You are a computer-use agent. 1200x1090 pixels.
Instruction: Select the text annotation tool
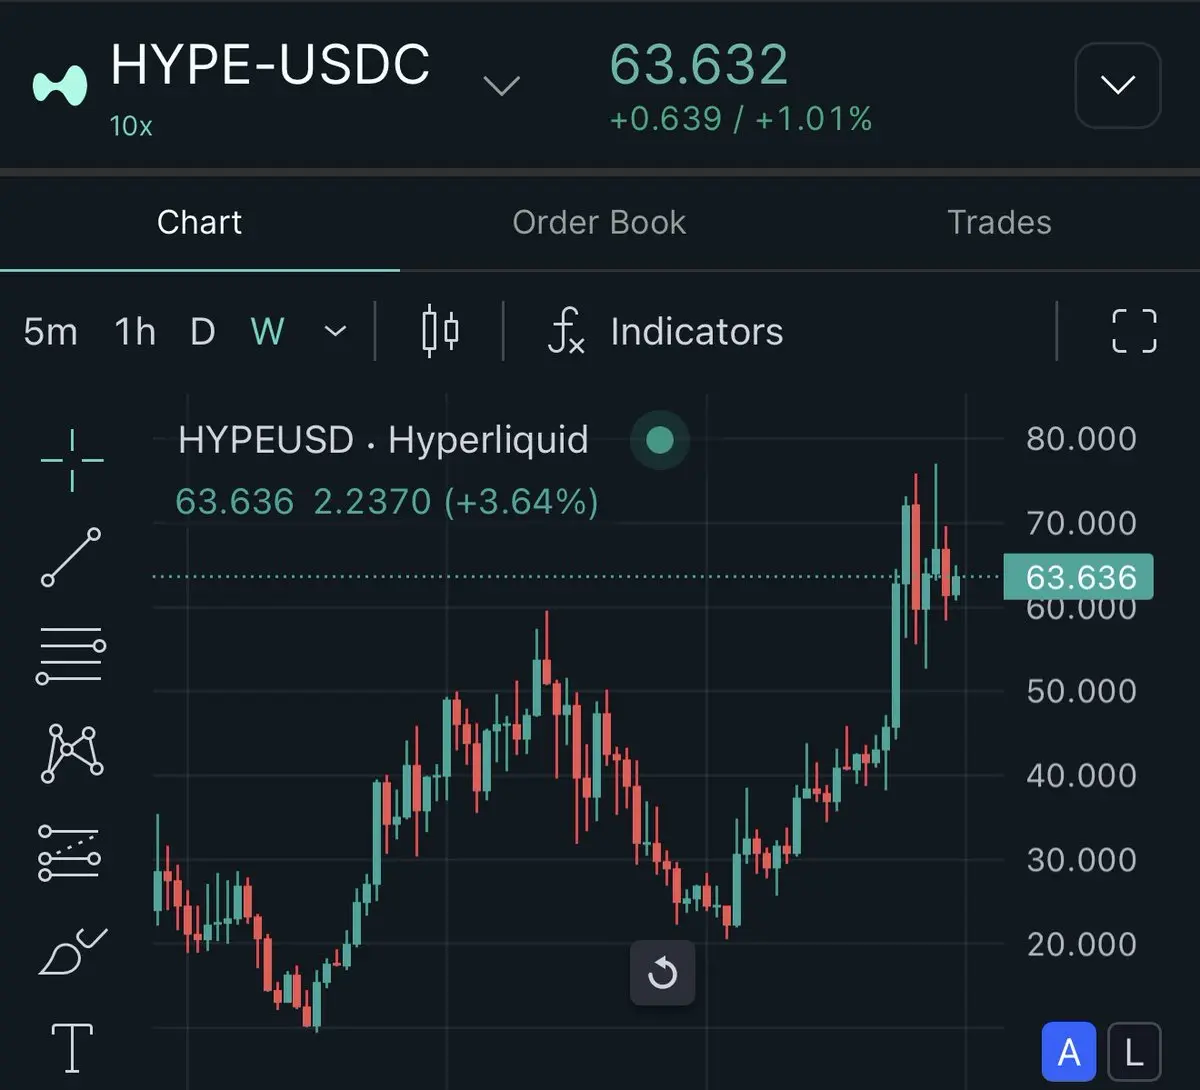(x=72, y=1047)
